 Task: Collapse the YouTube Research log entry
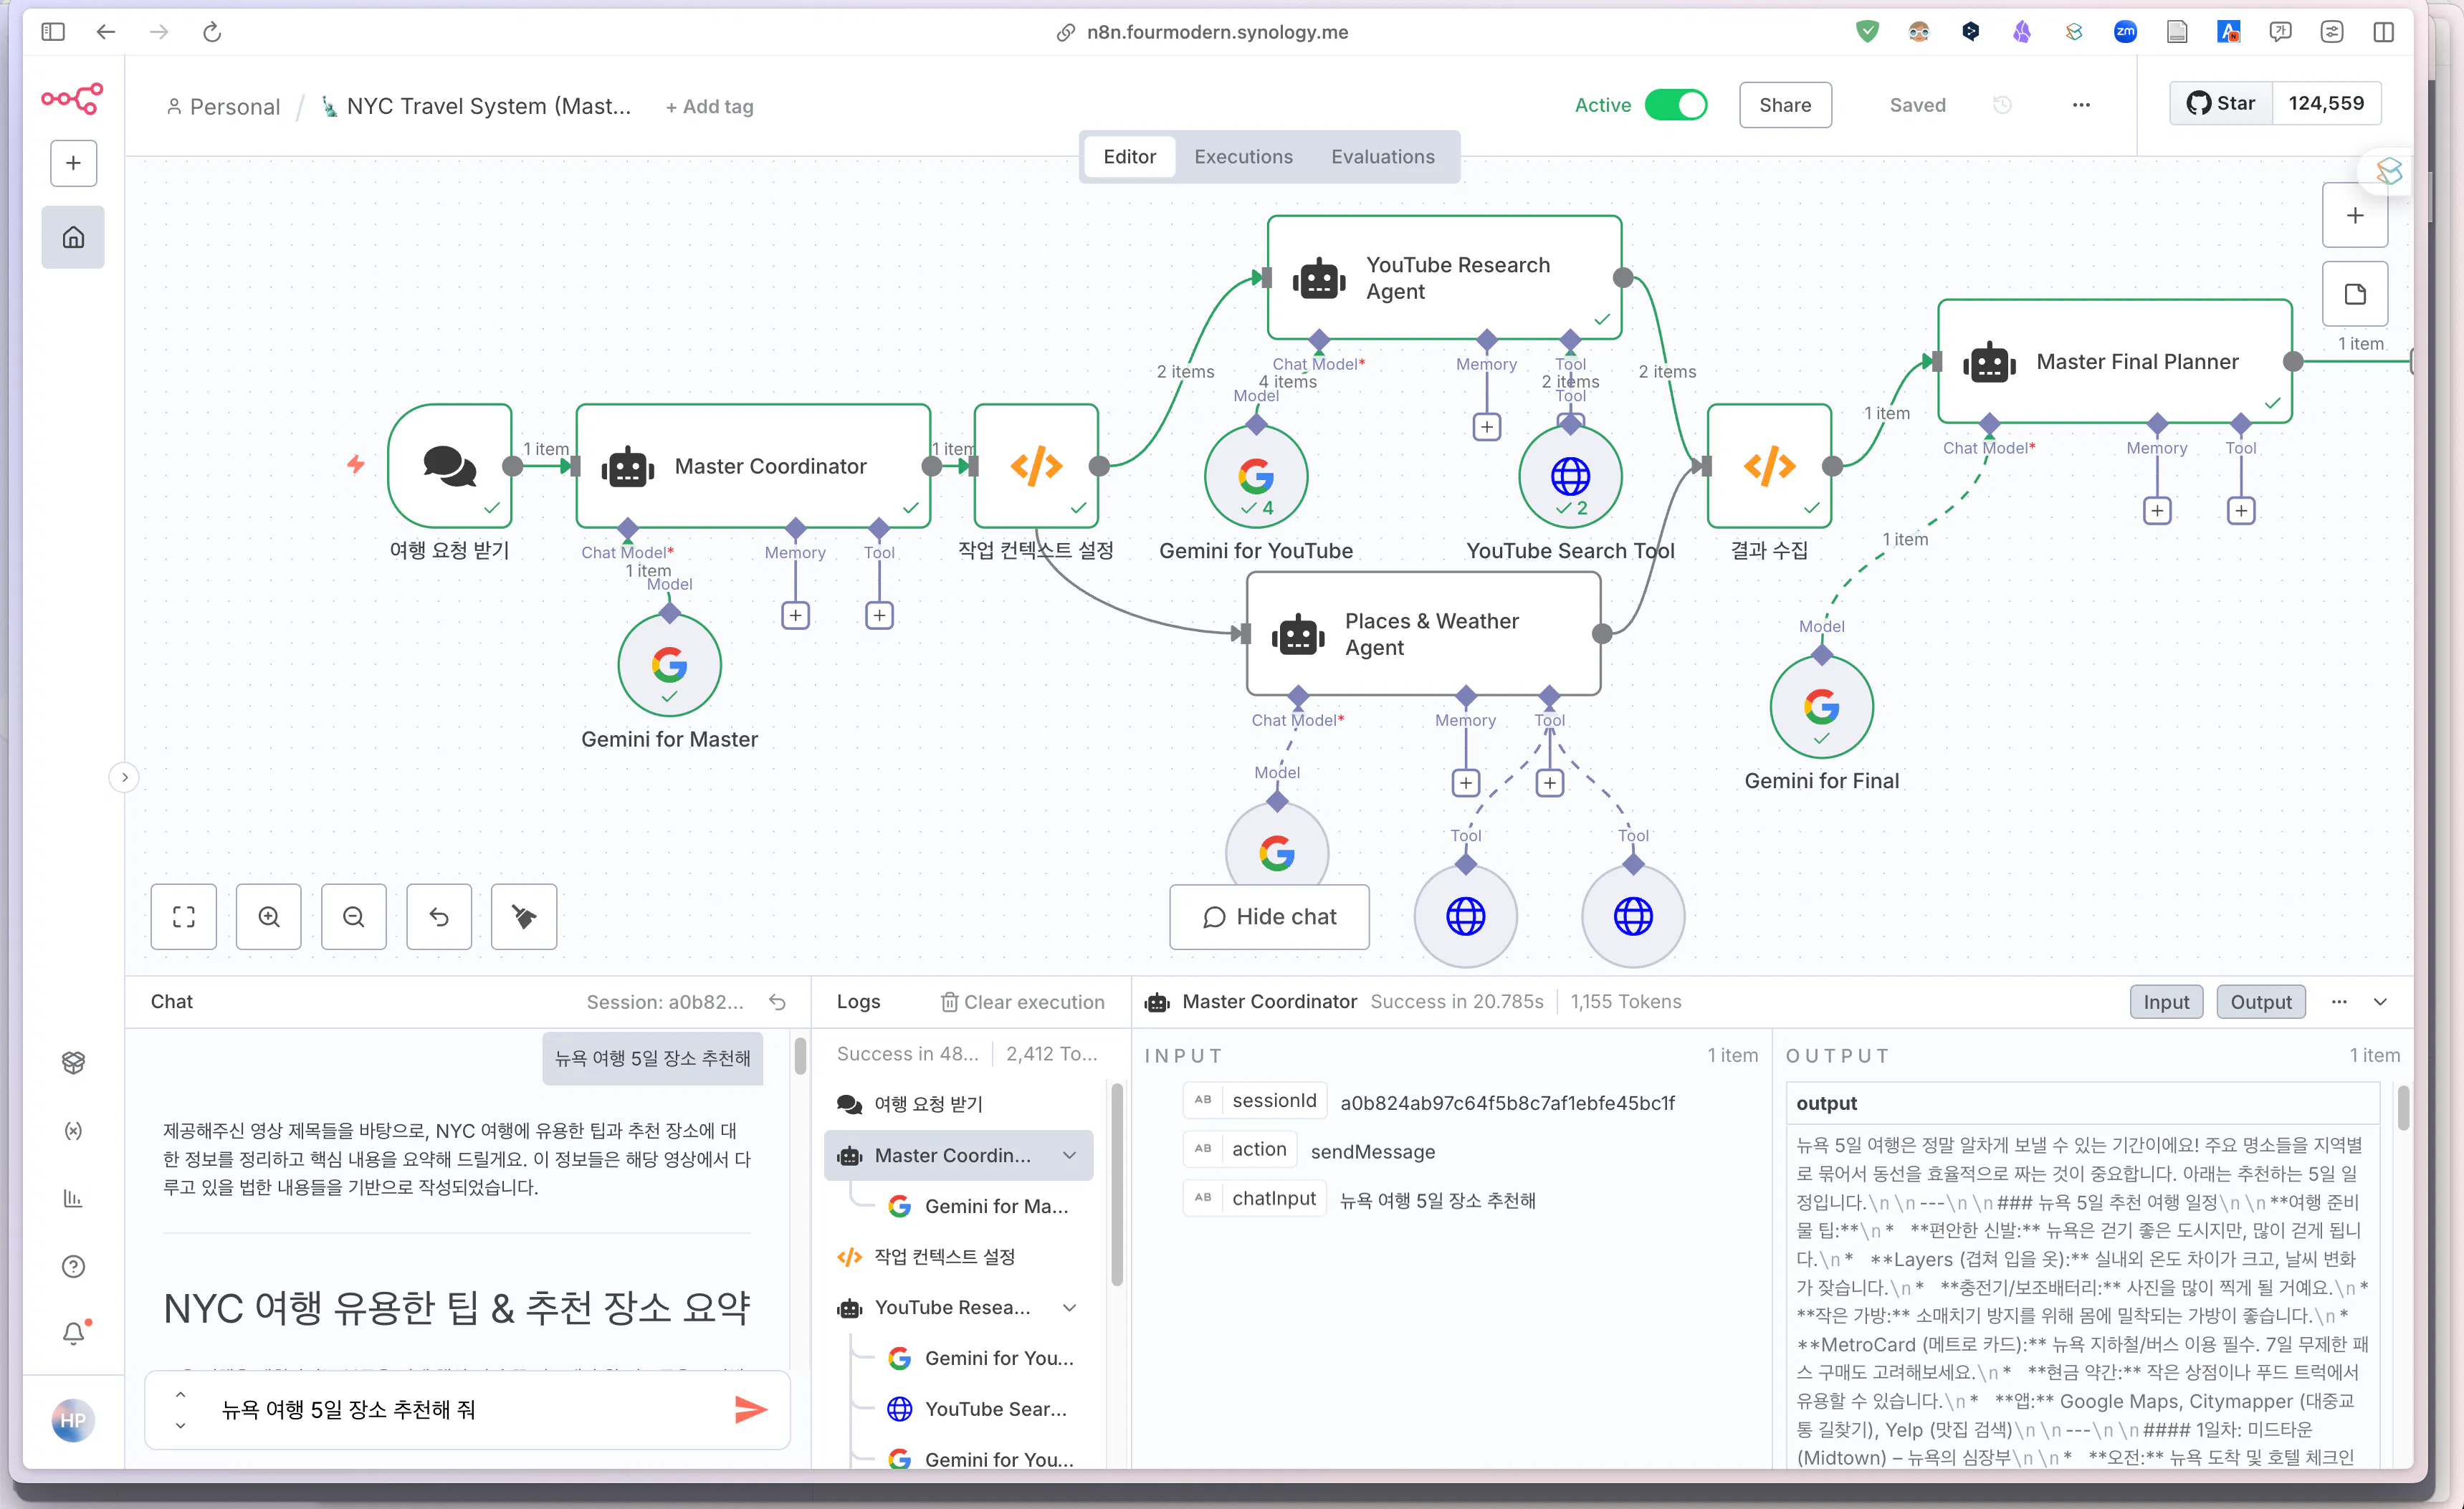(1069, 1307)
